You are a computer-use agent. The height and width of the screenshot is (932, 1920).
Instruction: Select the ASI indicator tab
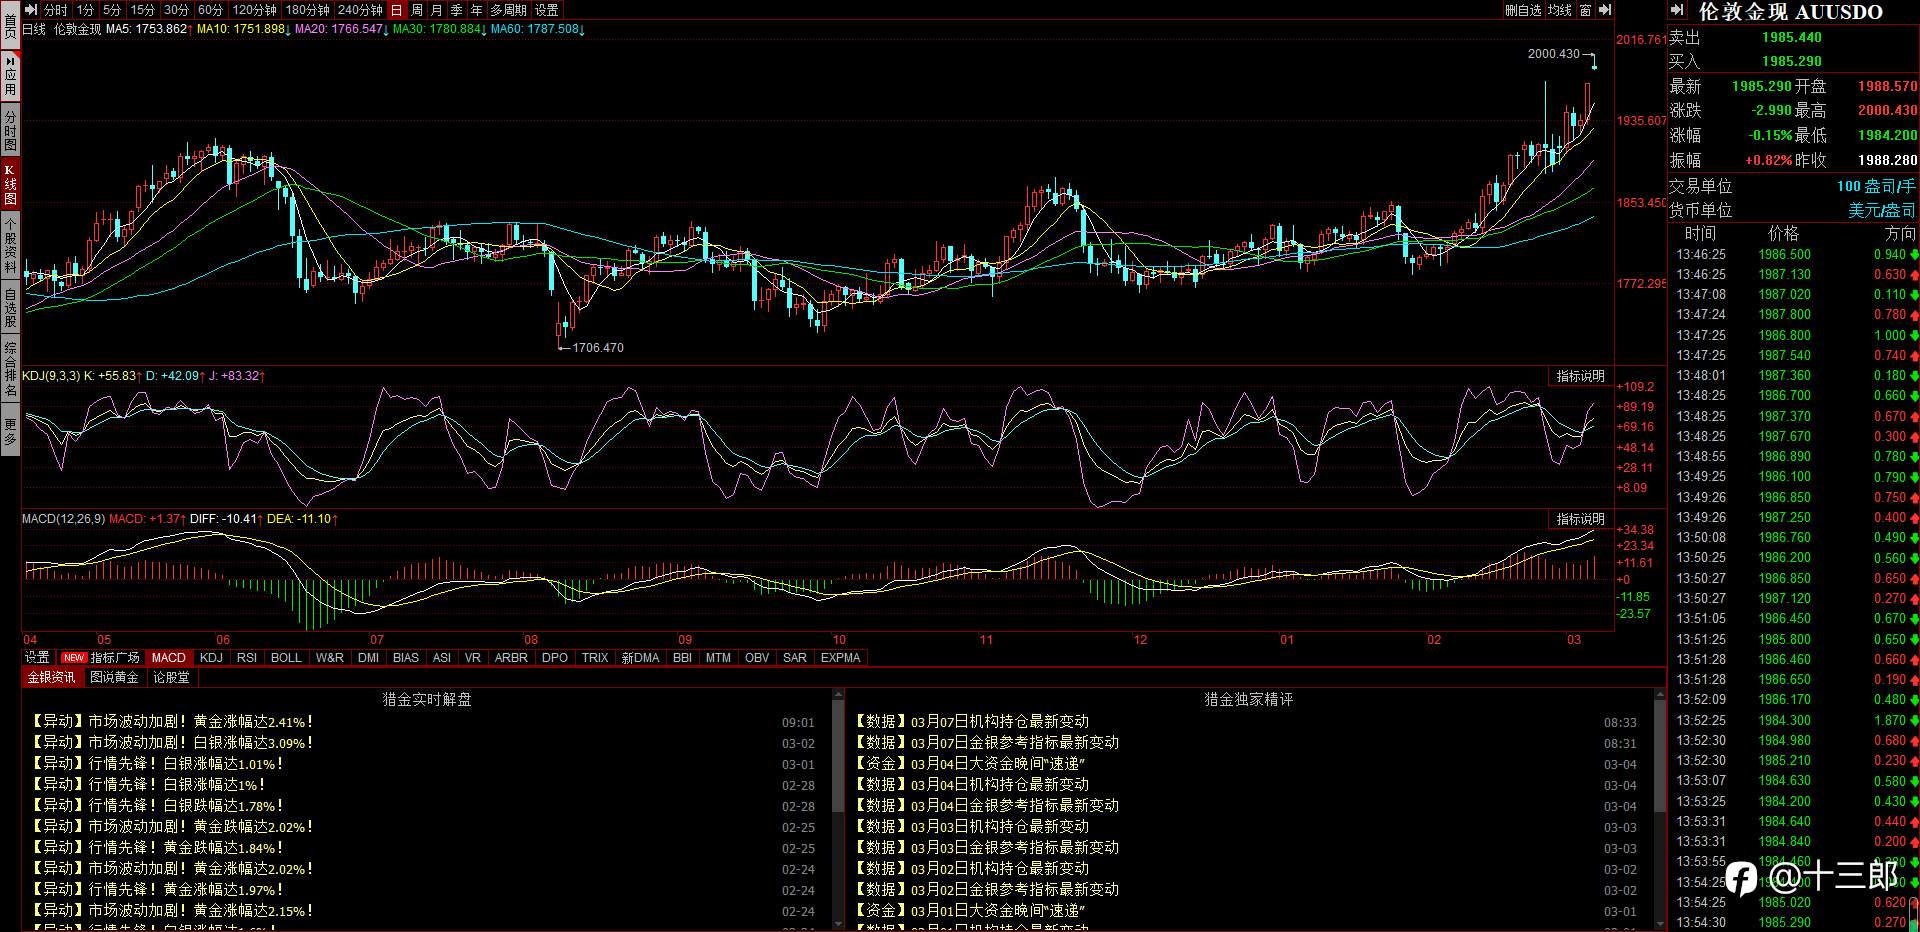coord(442,658)
